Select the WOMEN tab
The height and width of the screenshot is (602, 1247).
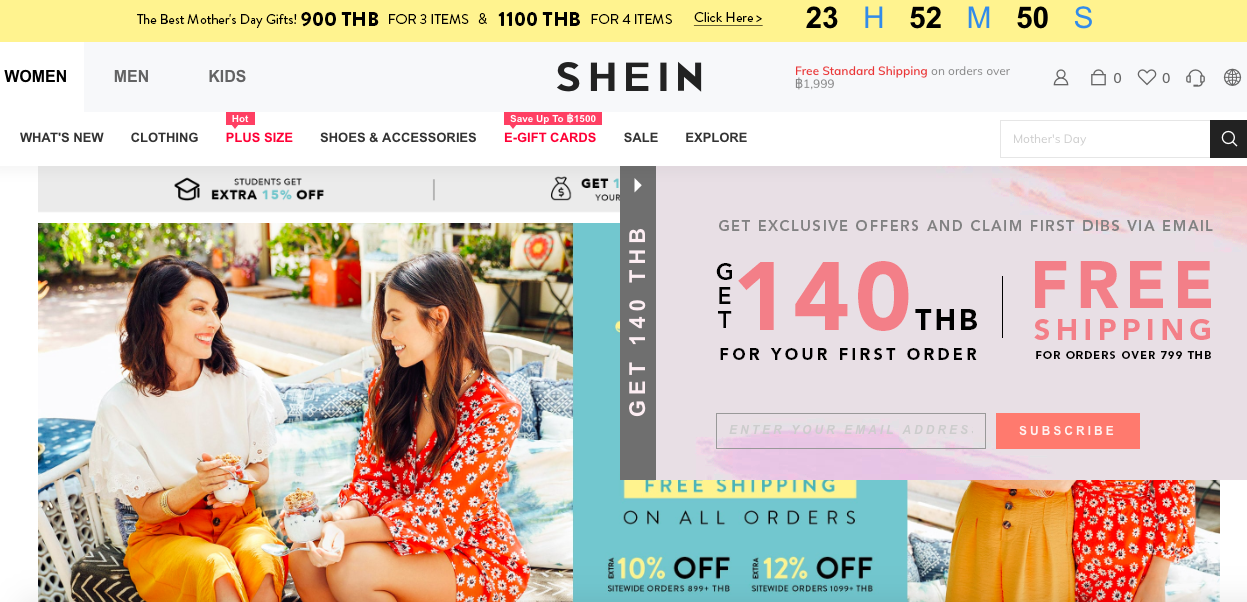[x=36, y=77]
